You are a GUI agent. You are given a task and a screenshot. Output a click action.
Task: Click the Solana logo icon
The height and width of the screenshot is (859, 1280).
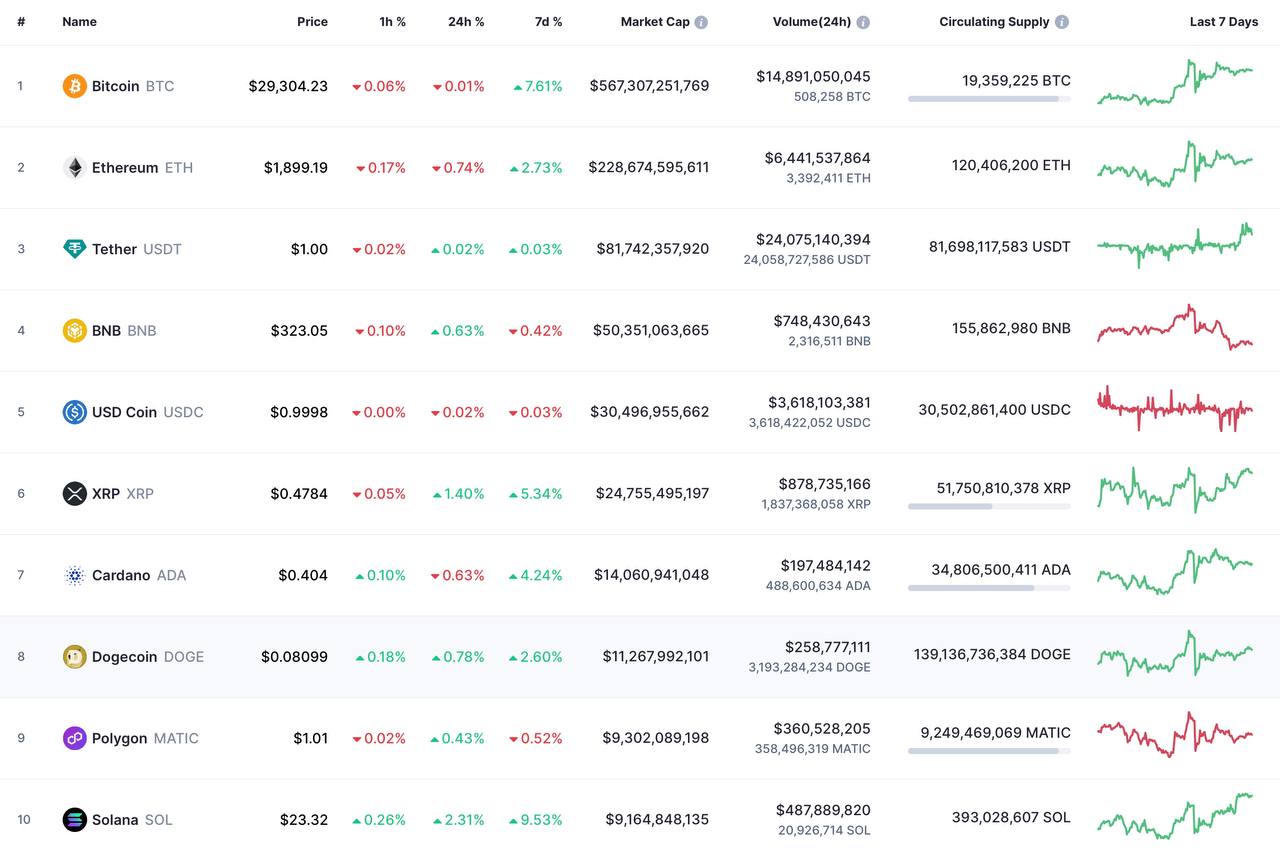(x=75, y=820)
